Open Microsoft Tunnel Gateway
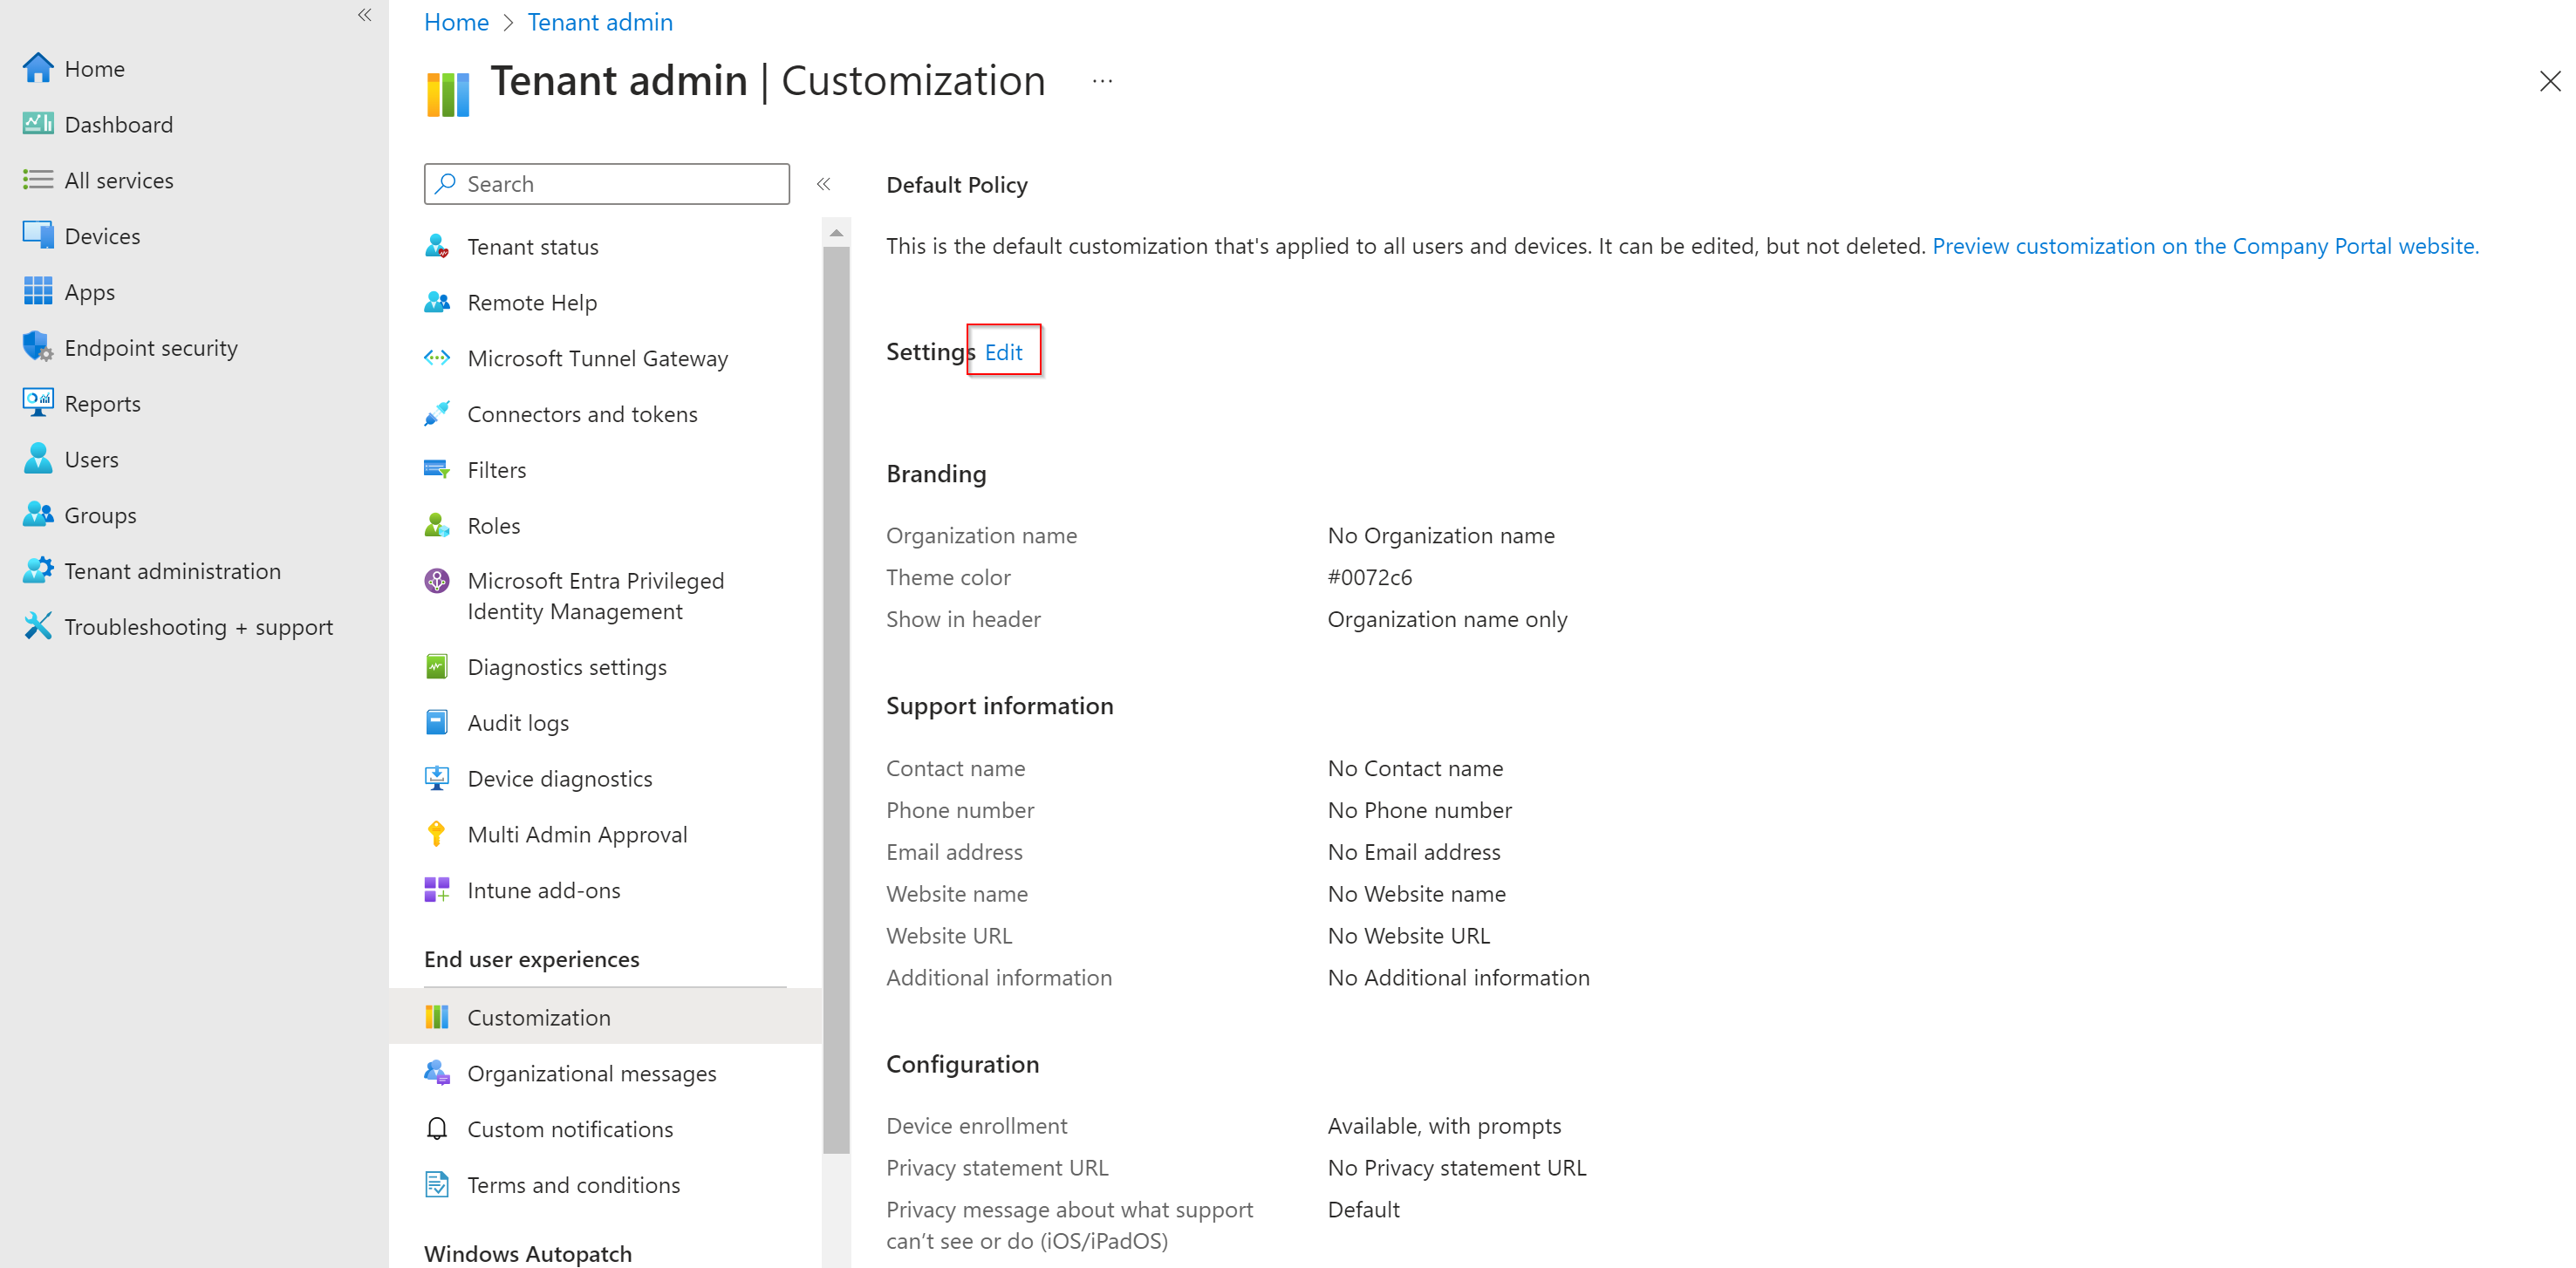 pos(597,358)
